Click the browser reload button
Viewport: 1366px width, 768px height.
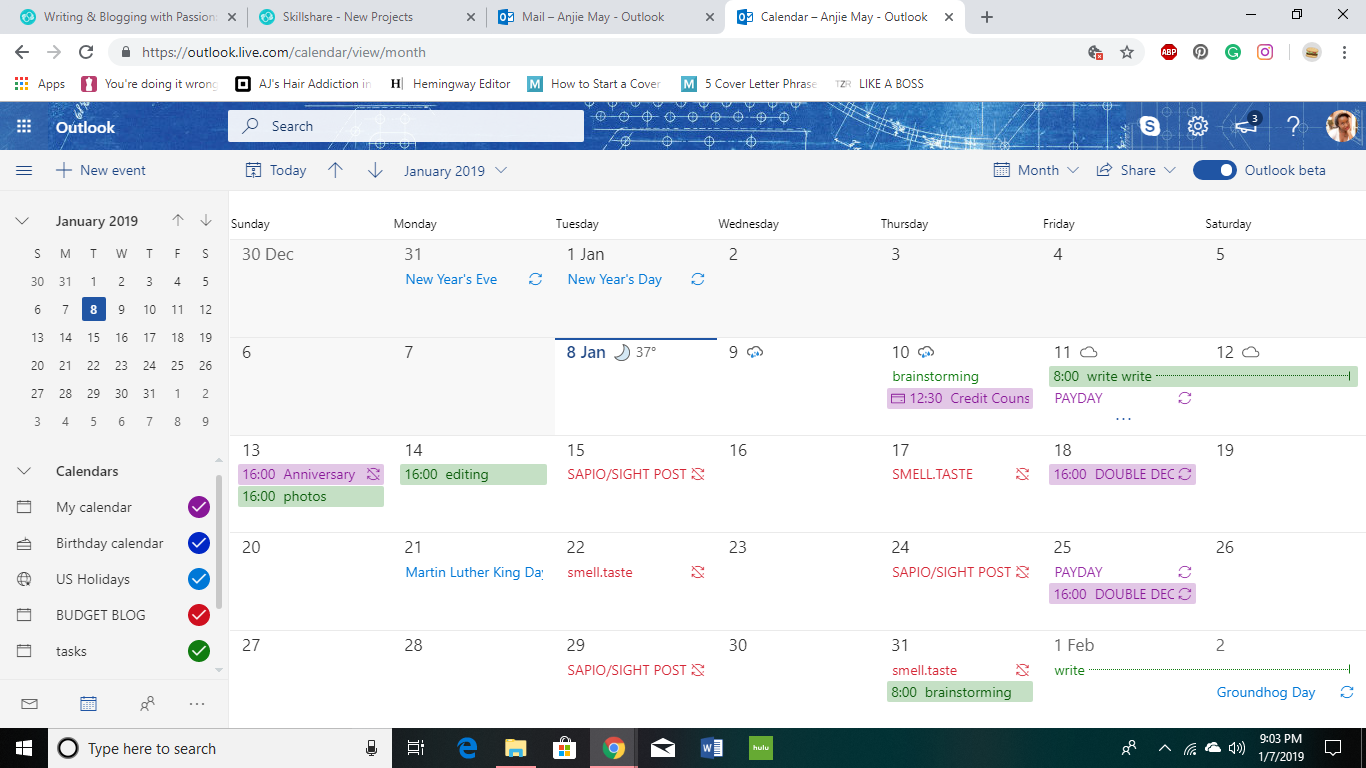(86, 52)
